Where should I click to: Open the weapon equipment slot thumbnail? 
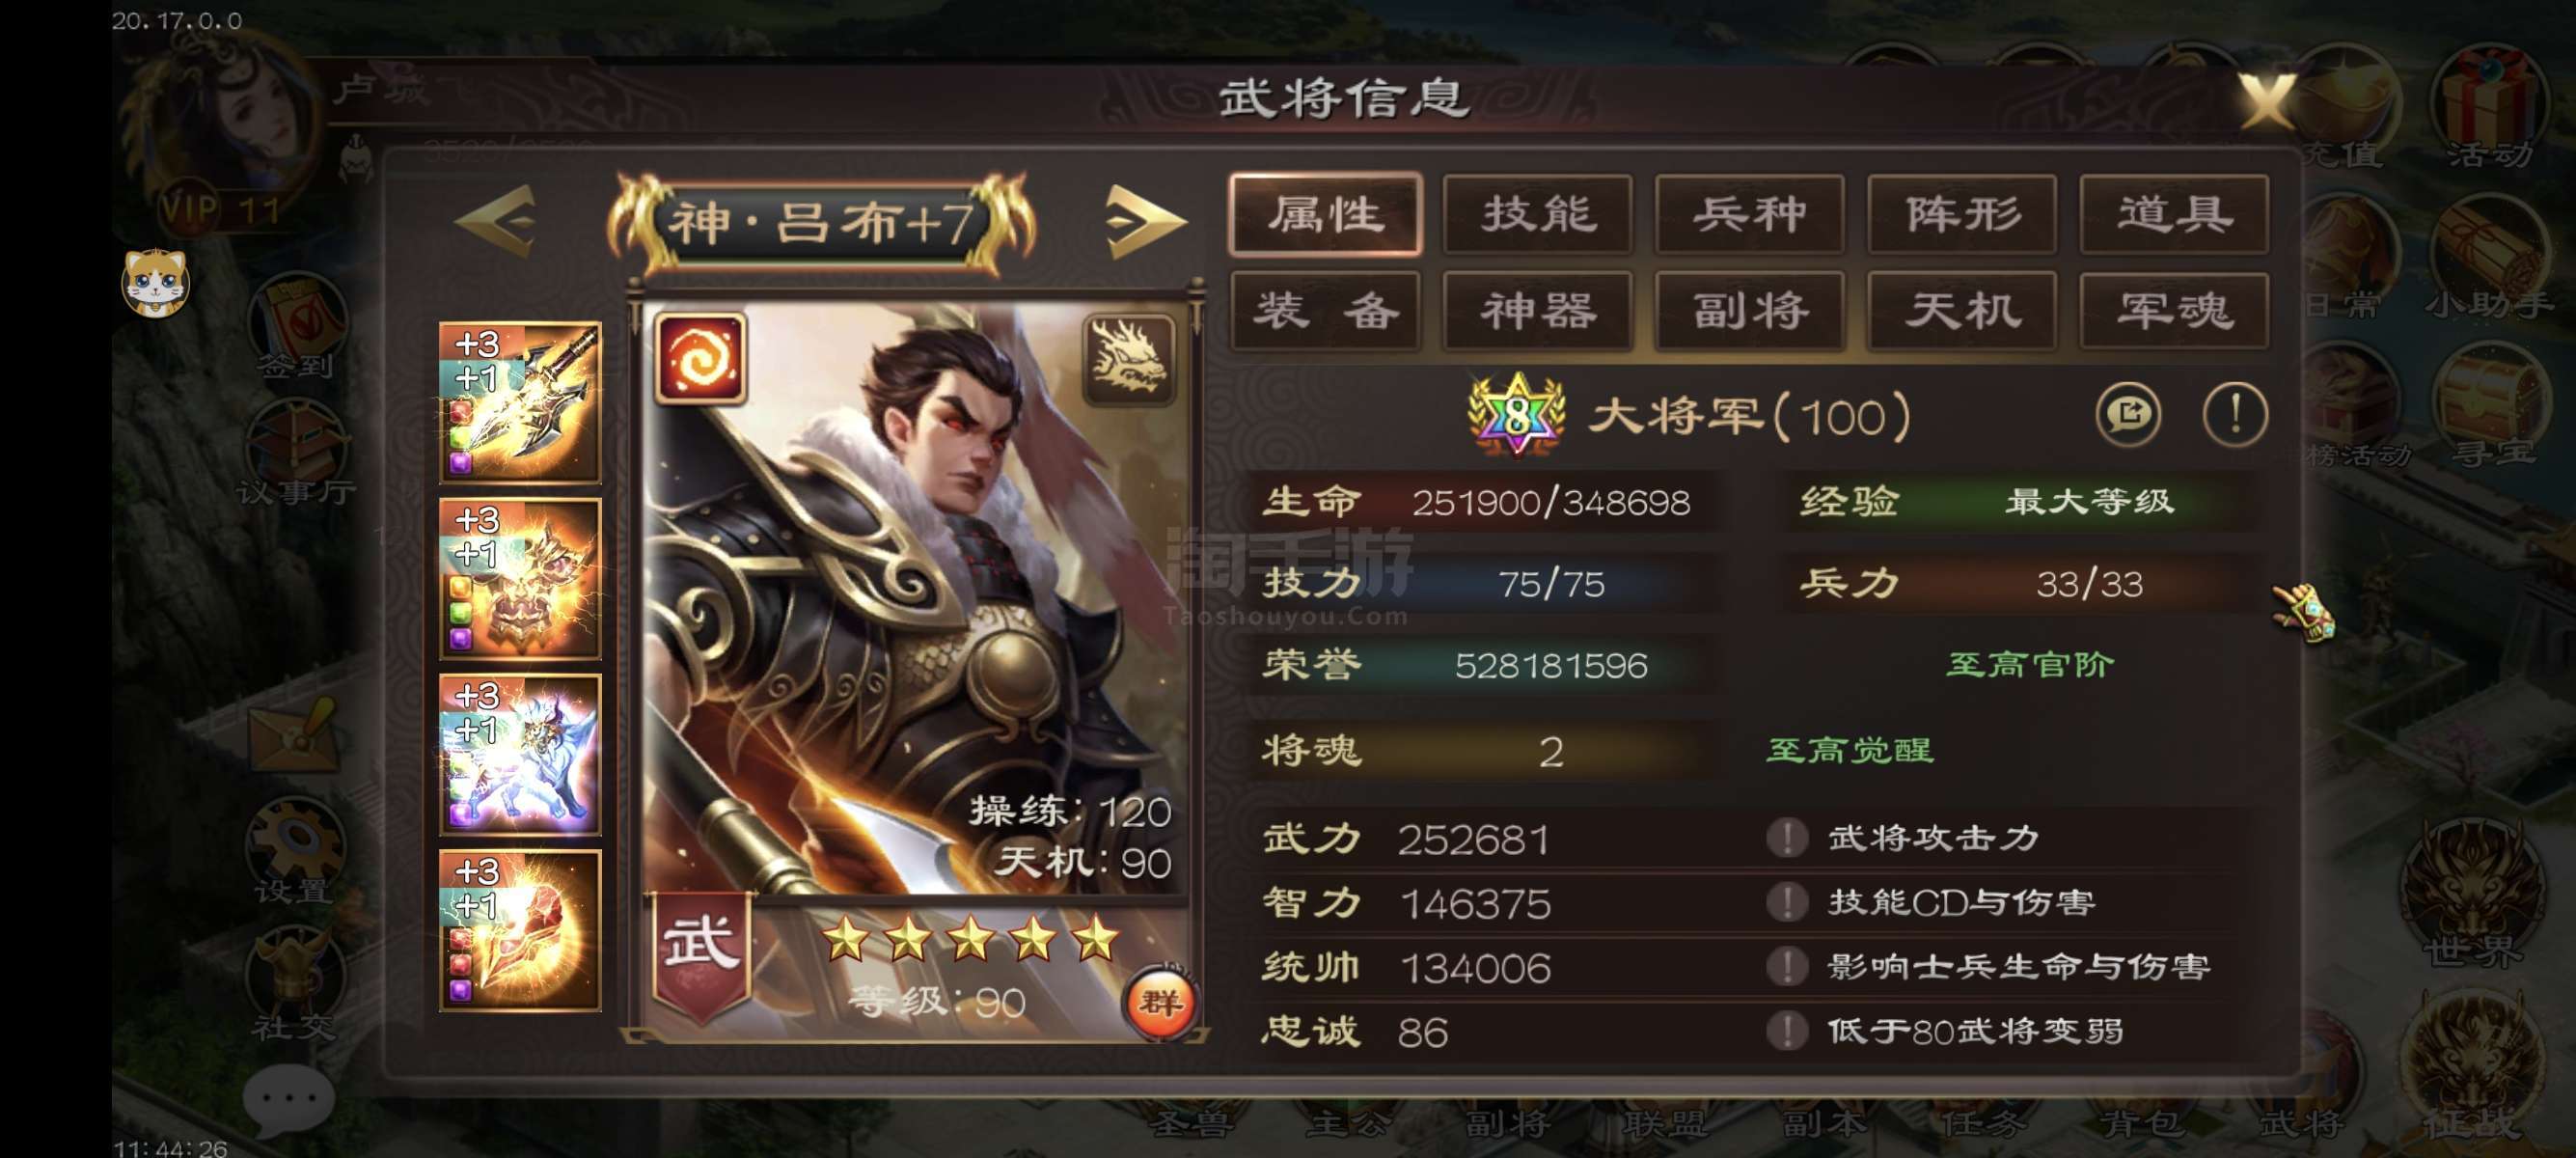tap(520, 403)
